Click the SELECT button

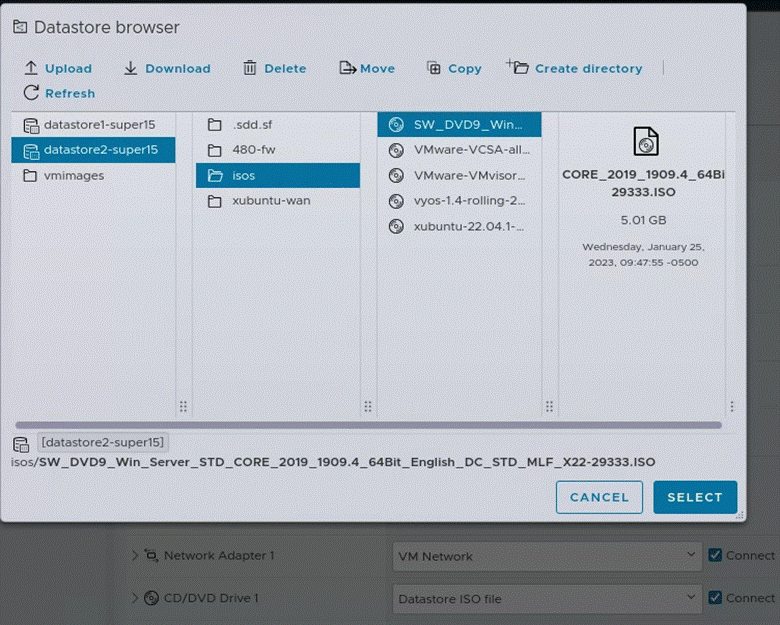click(695, 497)
